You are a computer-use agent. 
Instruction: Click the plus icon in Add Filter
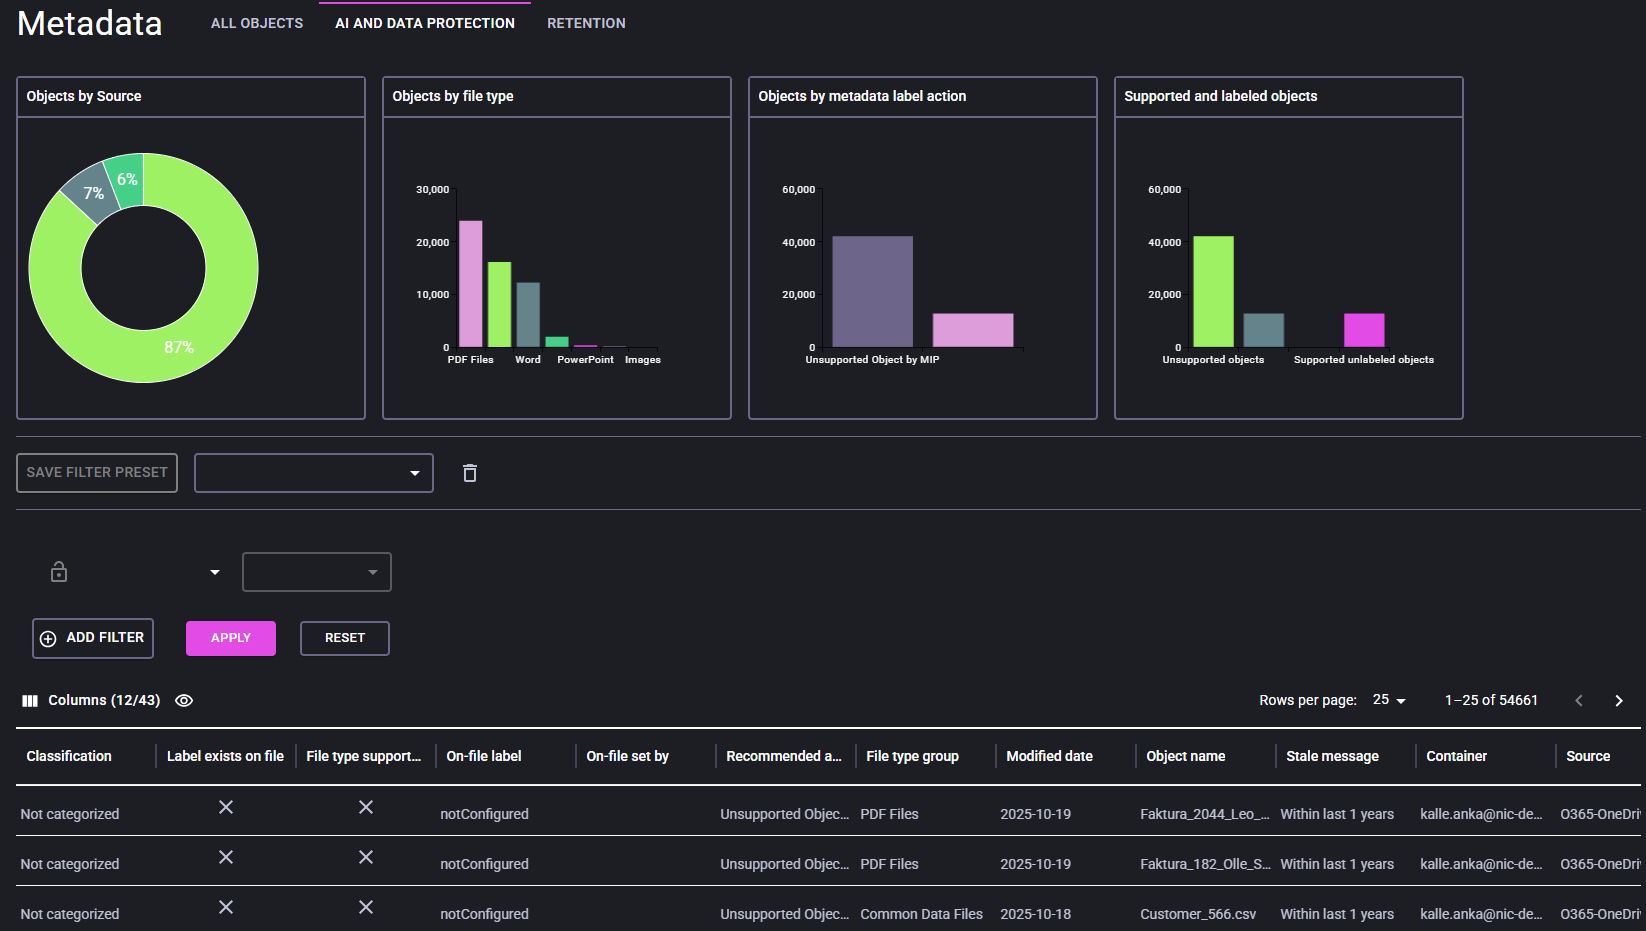pyautogui.click(x=48, y=638)
